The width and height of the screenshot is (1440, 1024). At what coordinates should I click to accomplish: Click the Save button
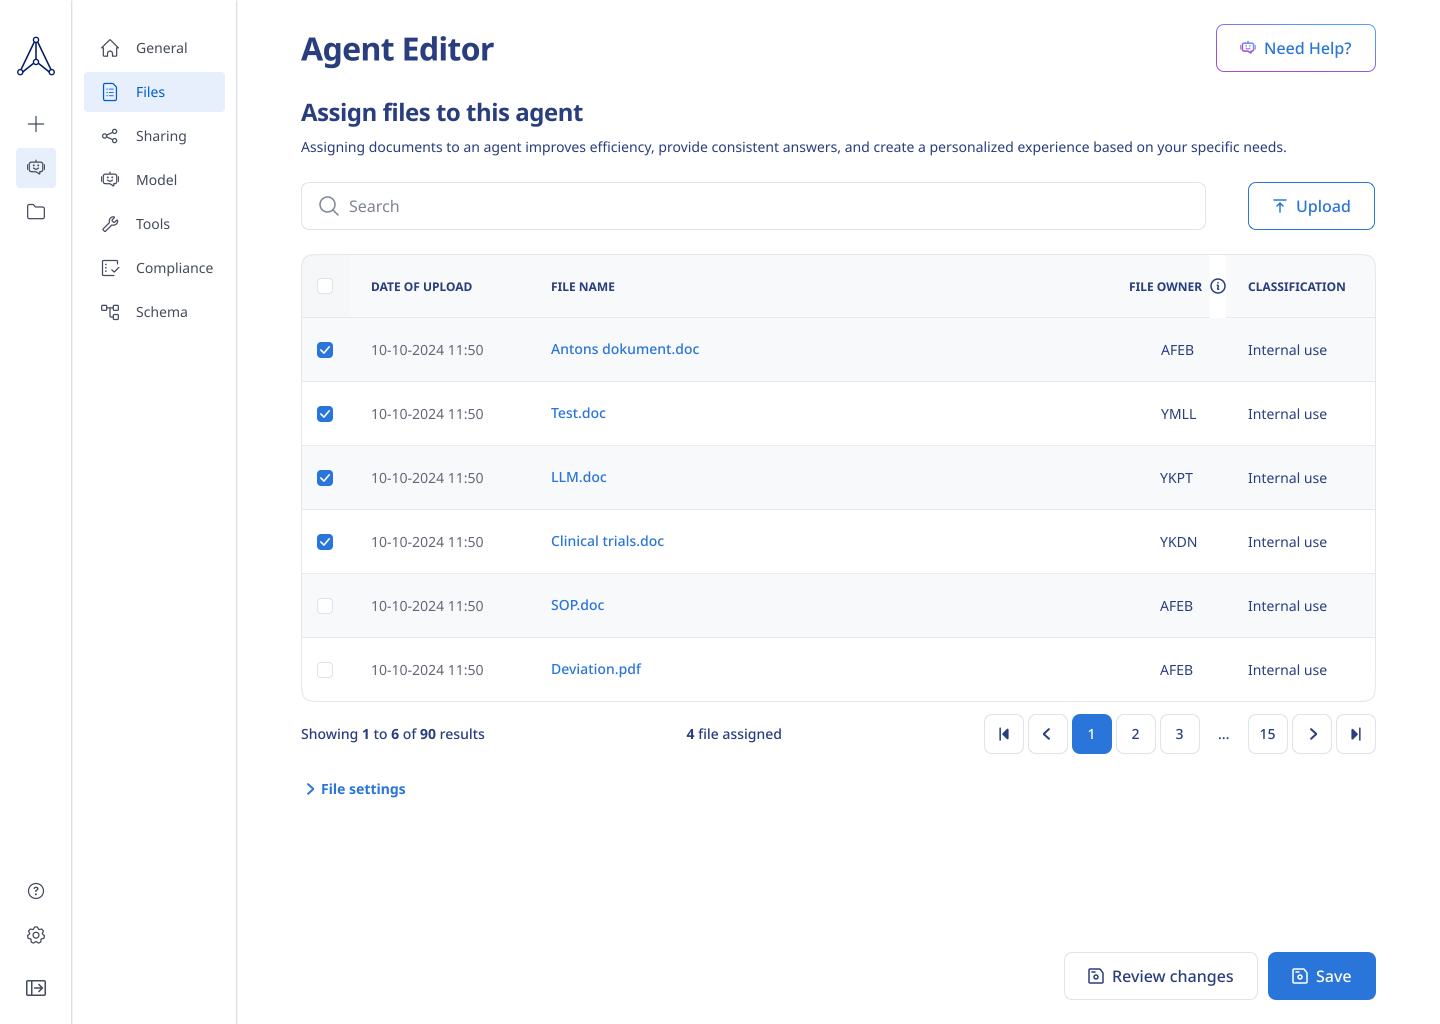coord(1321,976)
